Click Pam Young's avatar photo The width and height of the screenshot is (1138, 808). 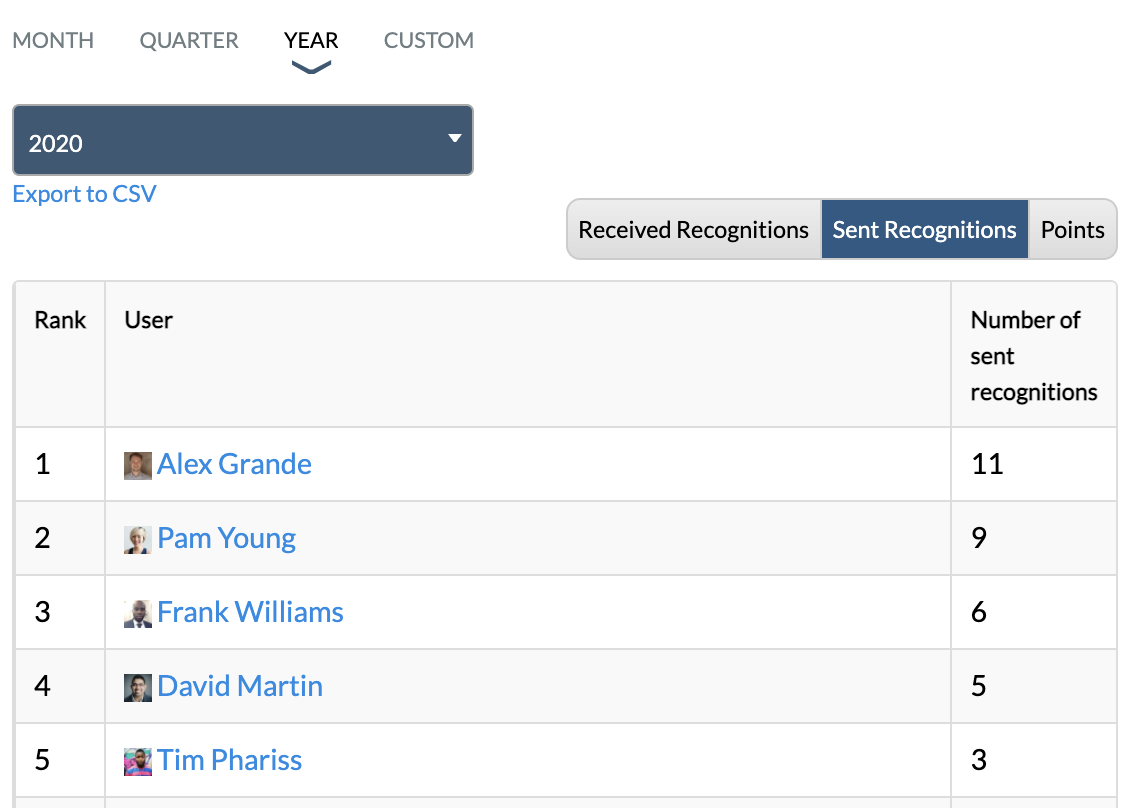137,537
